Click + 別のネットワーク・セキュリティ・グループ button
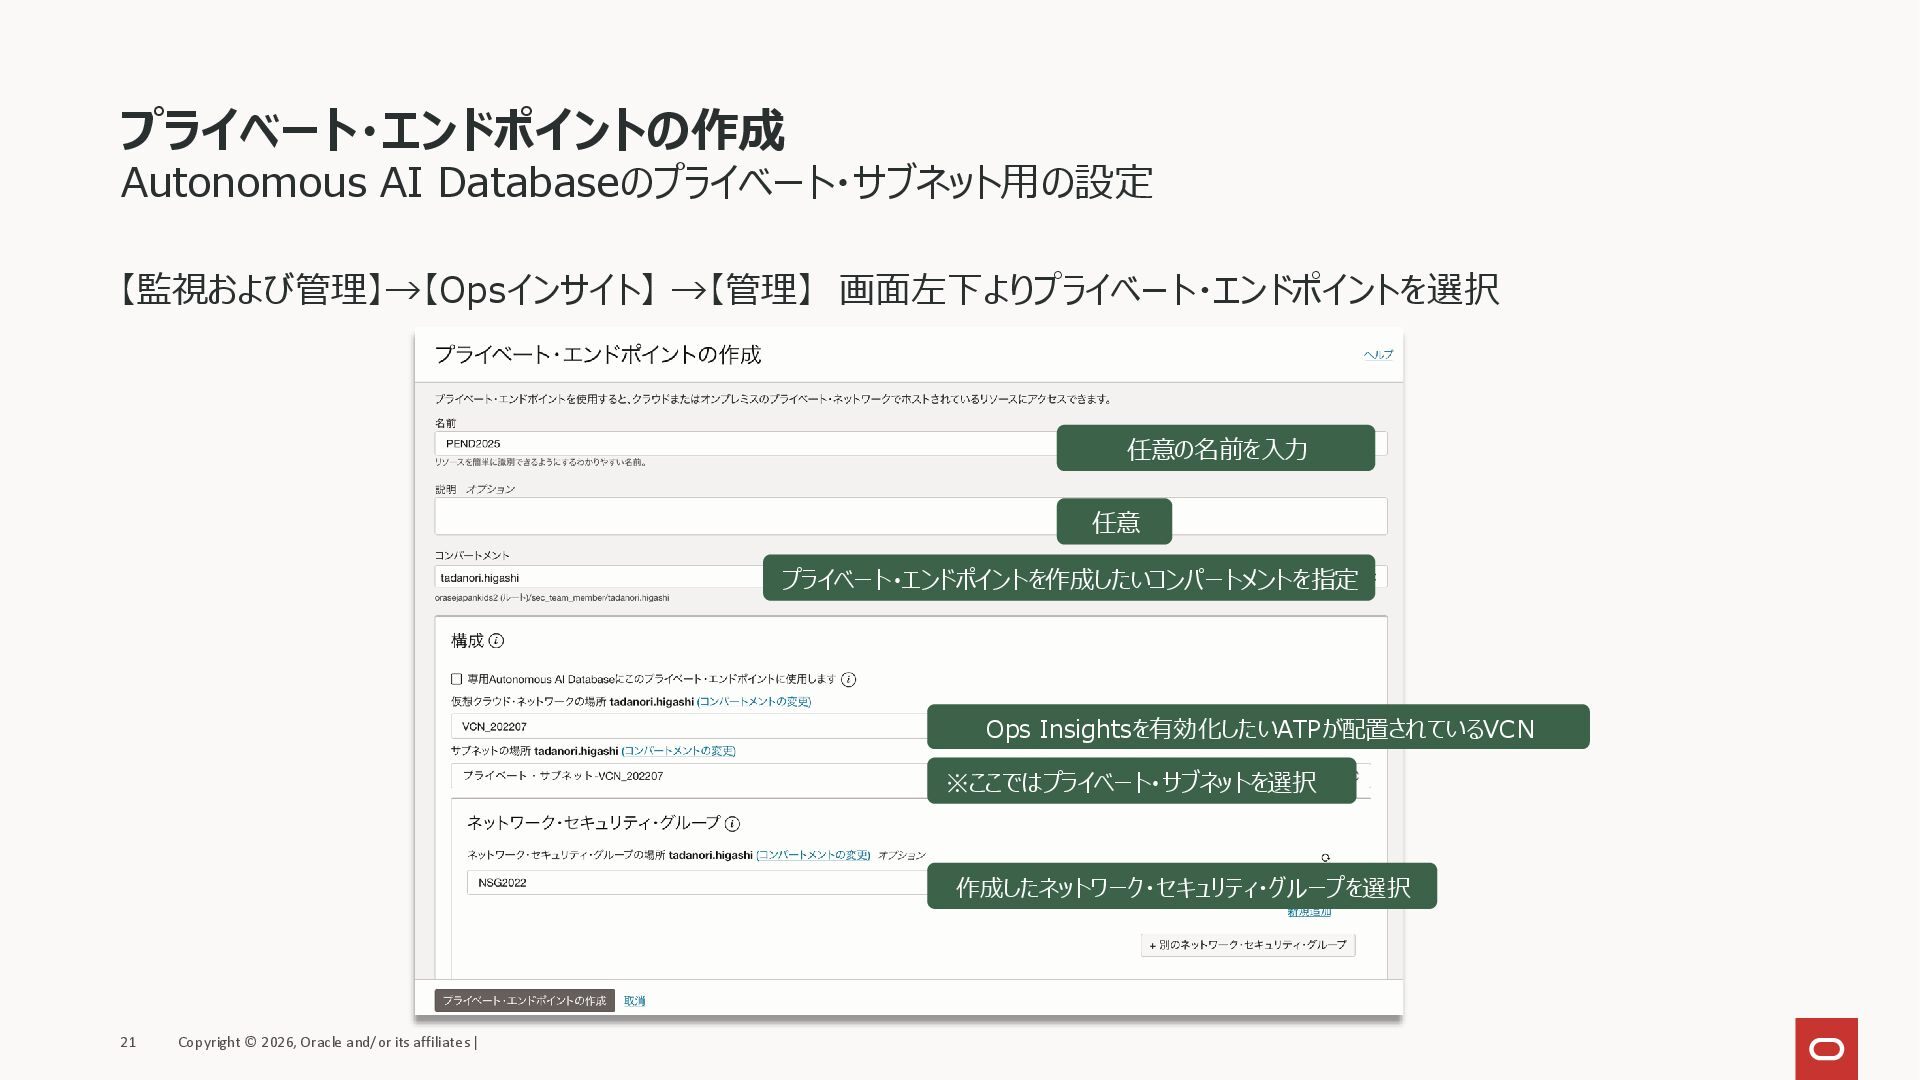 [1247, 945]
